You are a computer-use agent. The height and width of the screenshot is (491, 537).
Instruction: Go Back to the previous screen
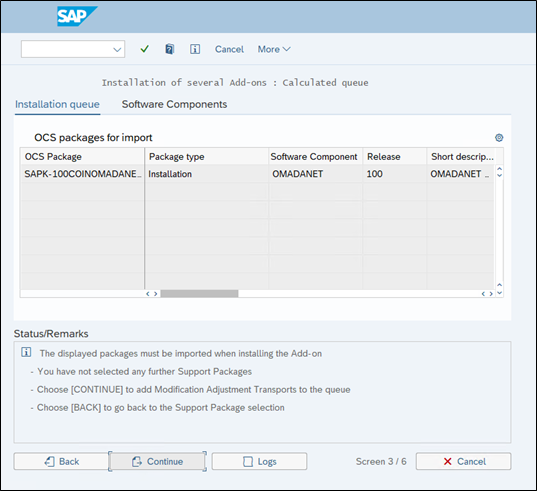[x=61, y=461]
